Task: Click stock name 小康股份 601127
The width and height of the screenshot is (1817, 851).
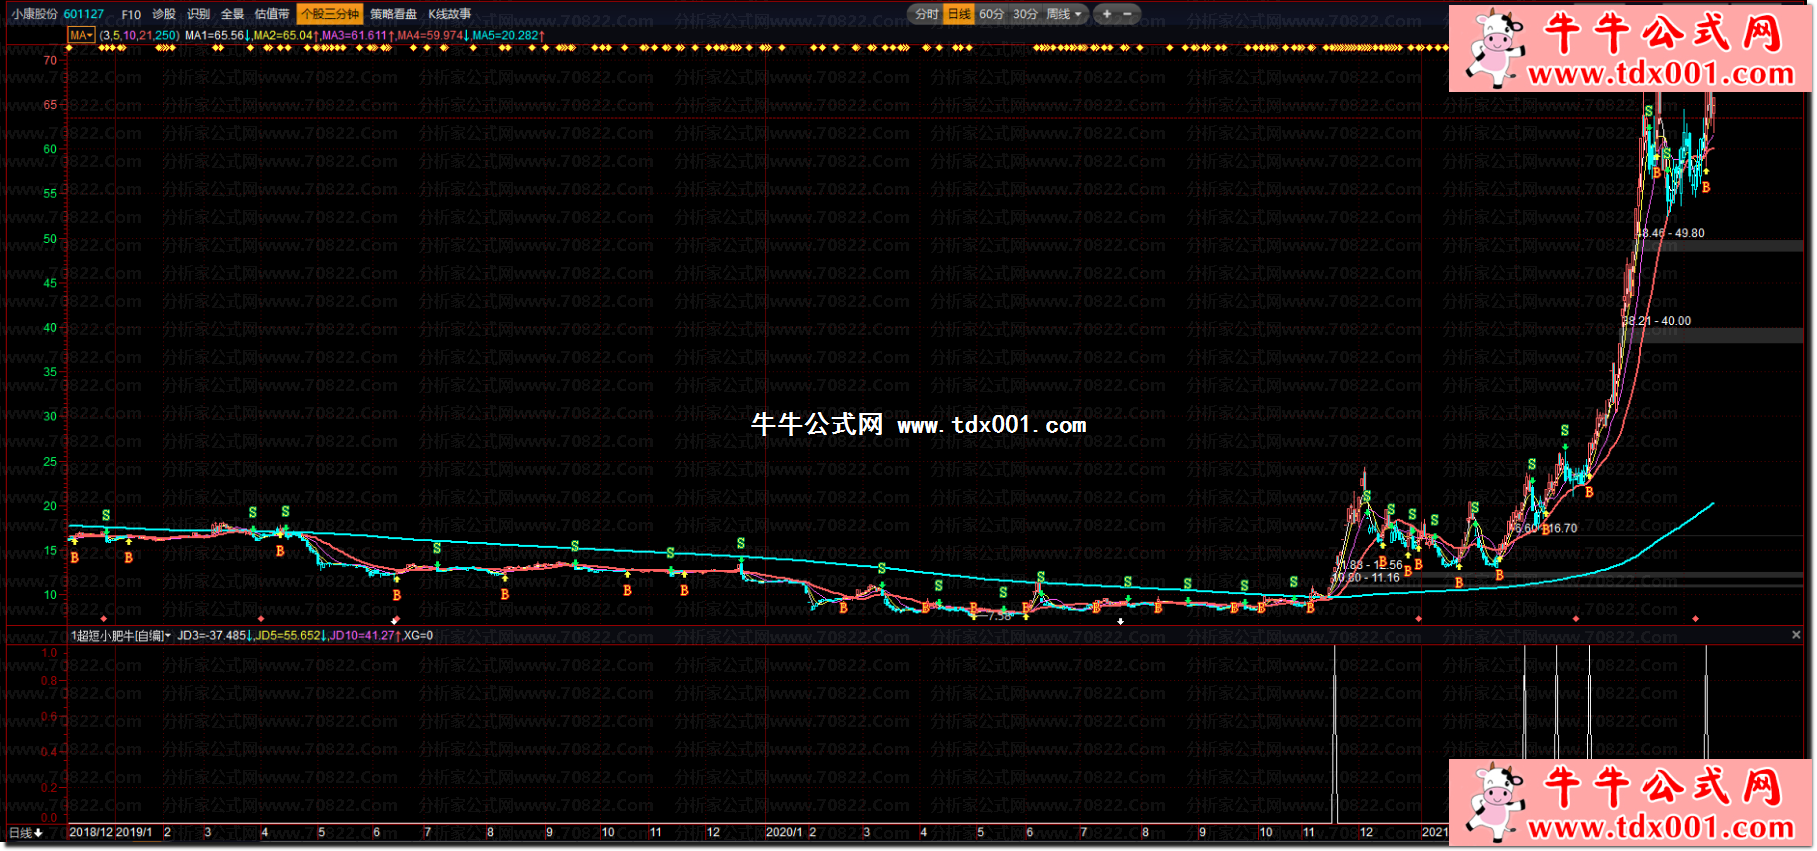Action: point(58,14)
